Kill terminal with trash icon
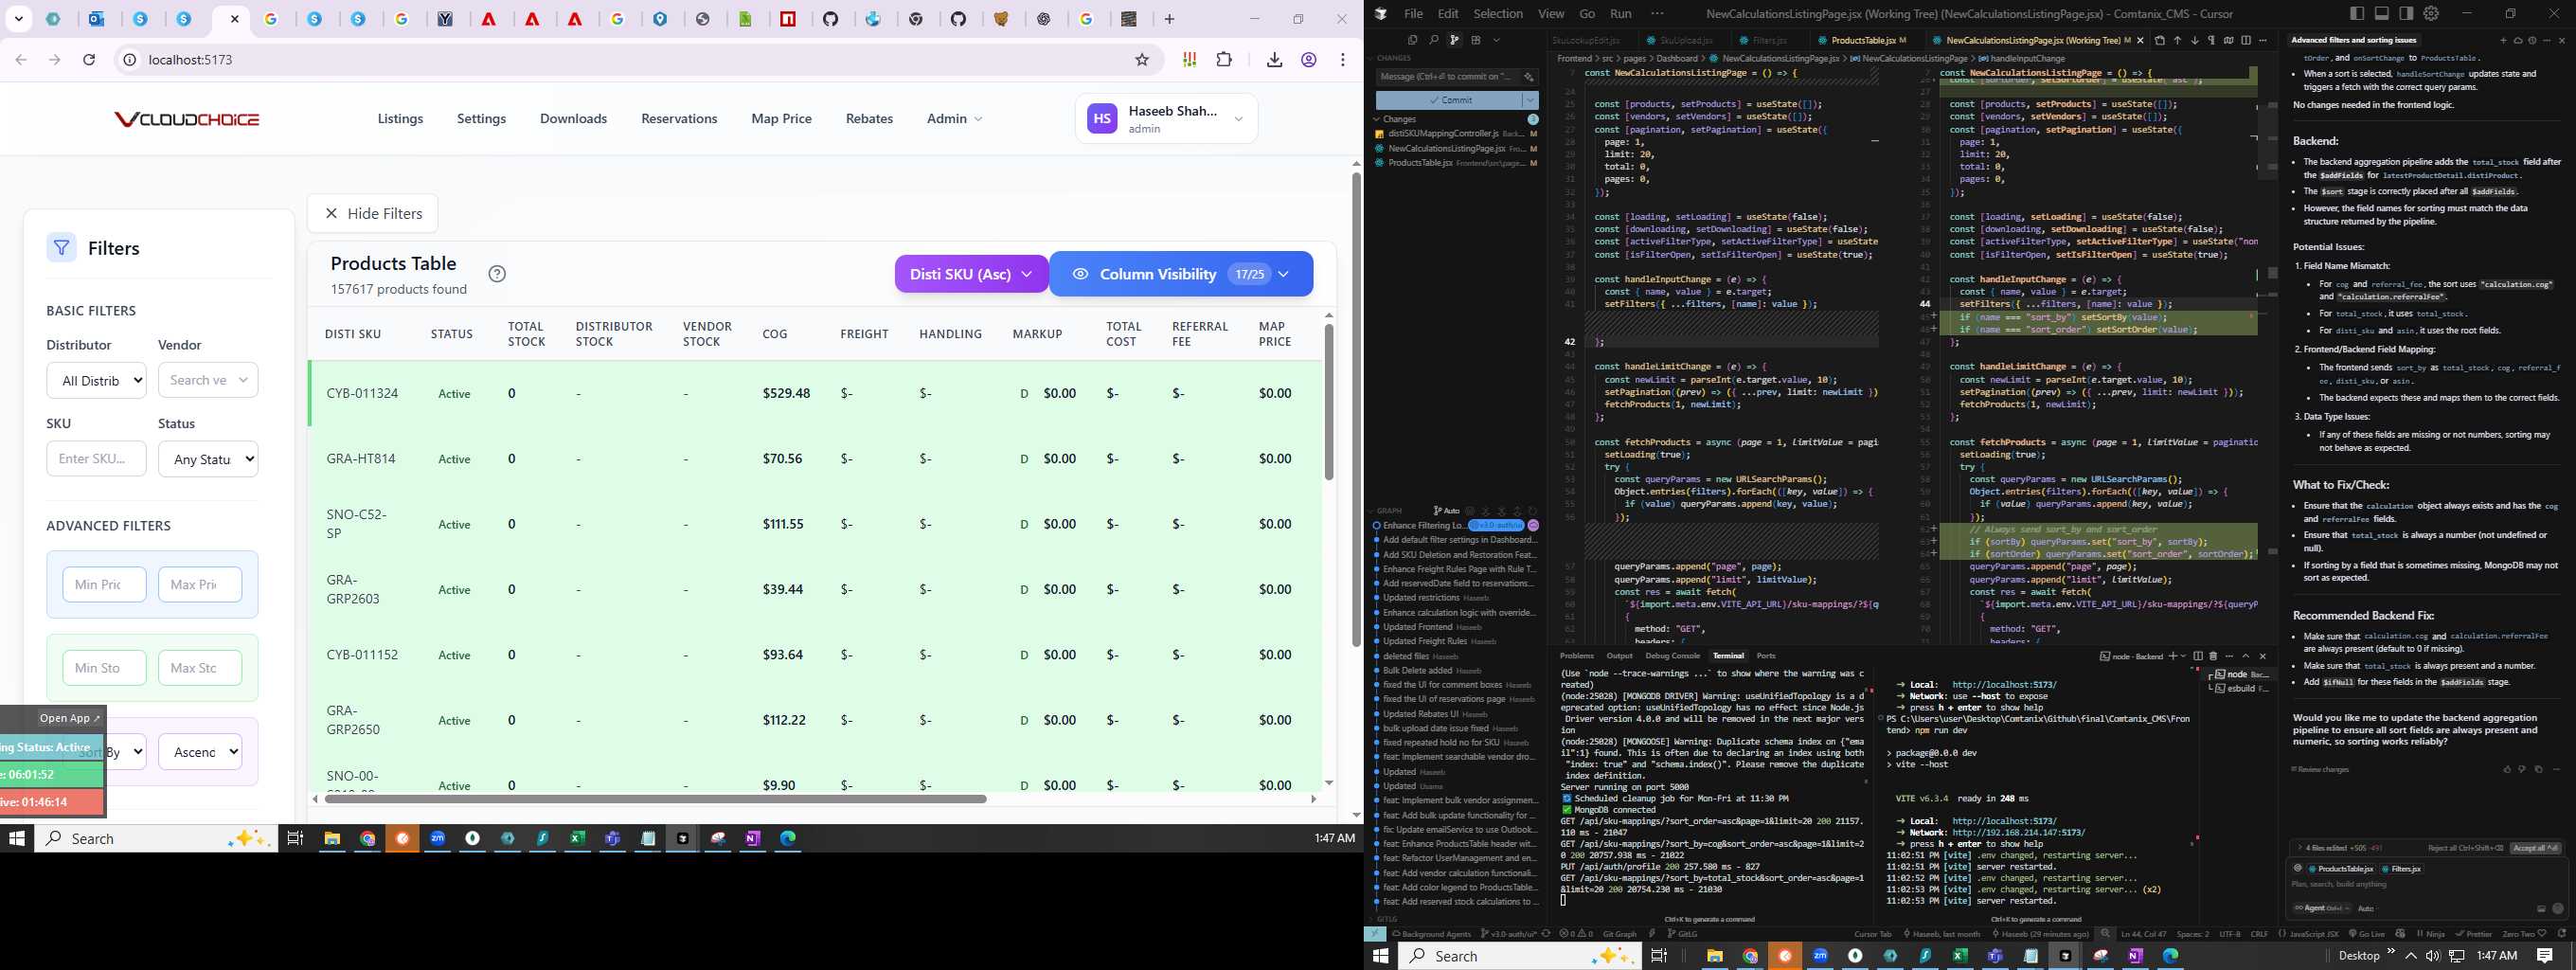The width and height of the screenshot is (2576, 970). click(2213, 656)
